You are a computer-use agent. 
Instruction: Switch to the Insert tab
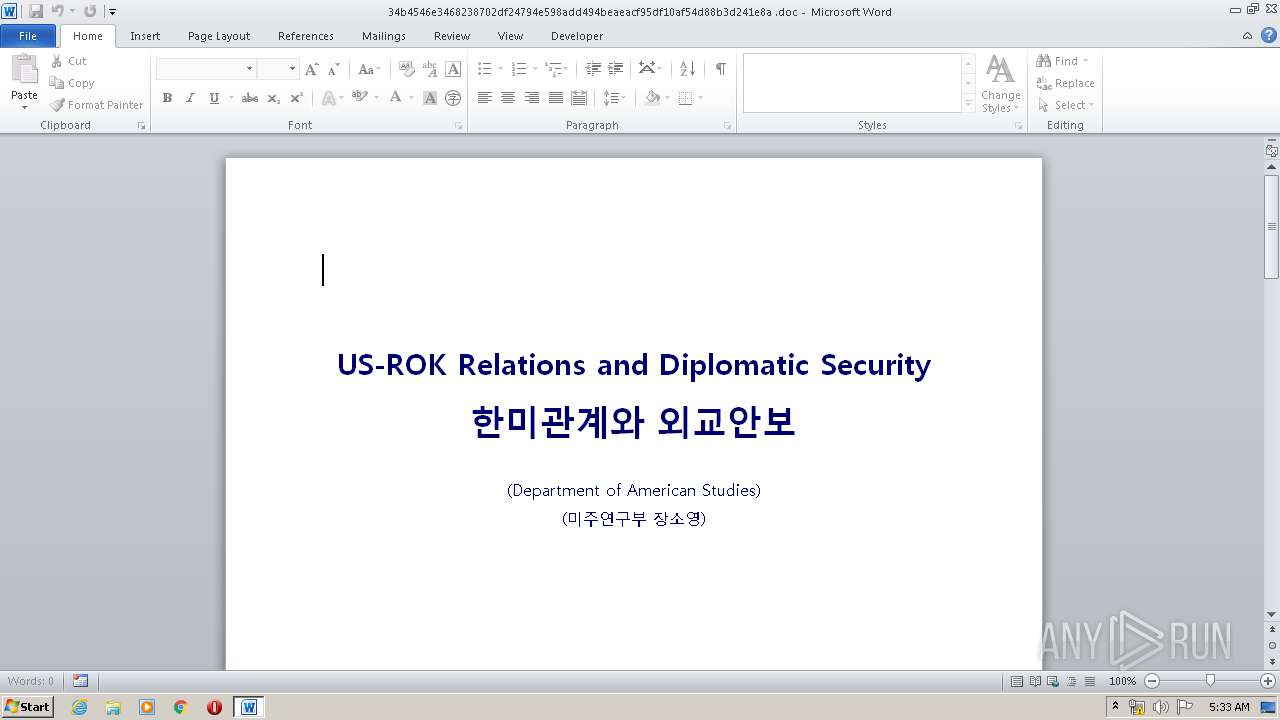pos(145,36)
